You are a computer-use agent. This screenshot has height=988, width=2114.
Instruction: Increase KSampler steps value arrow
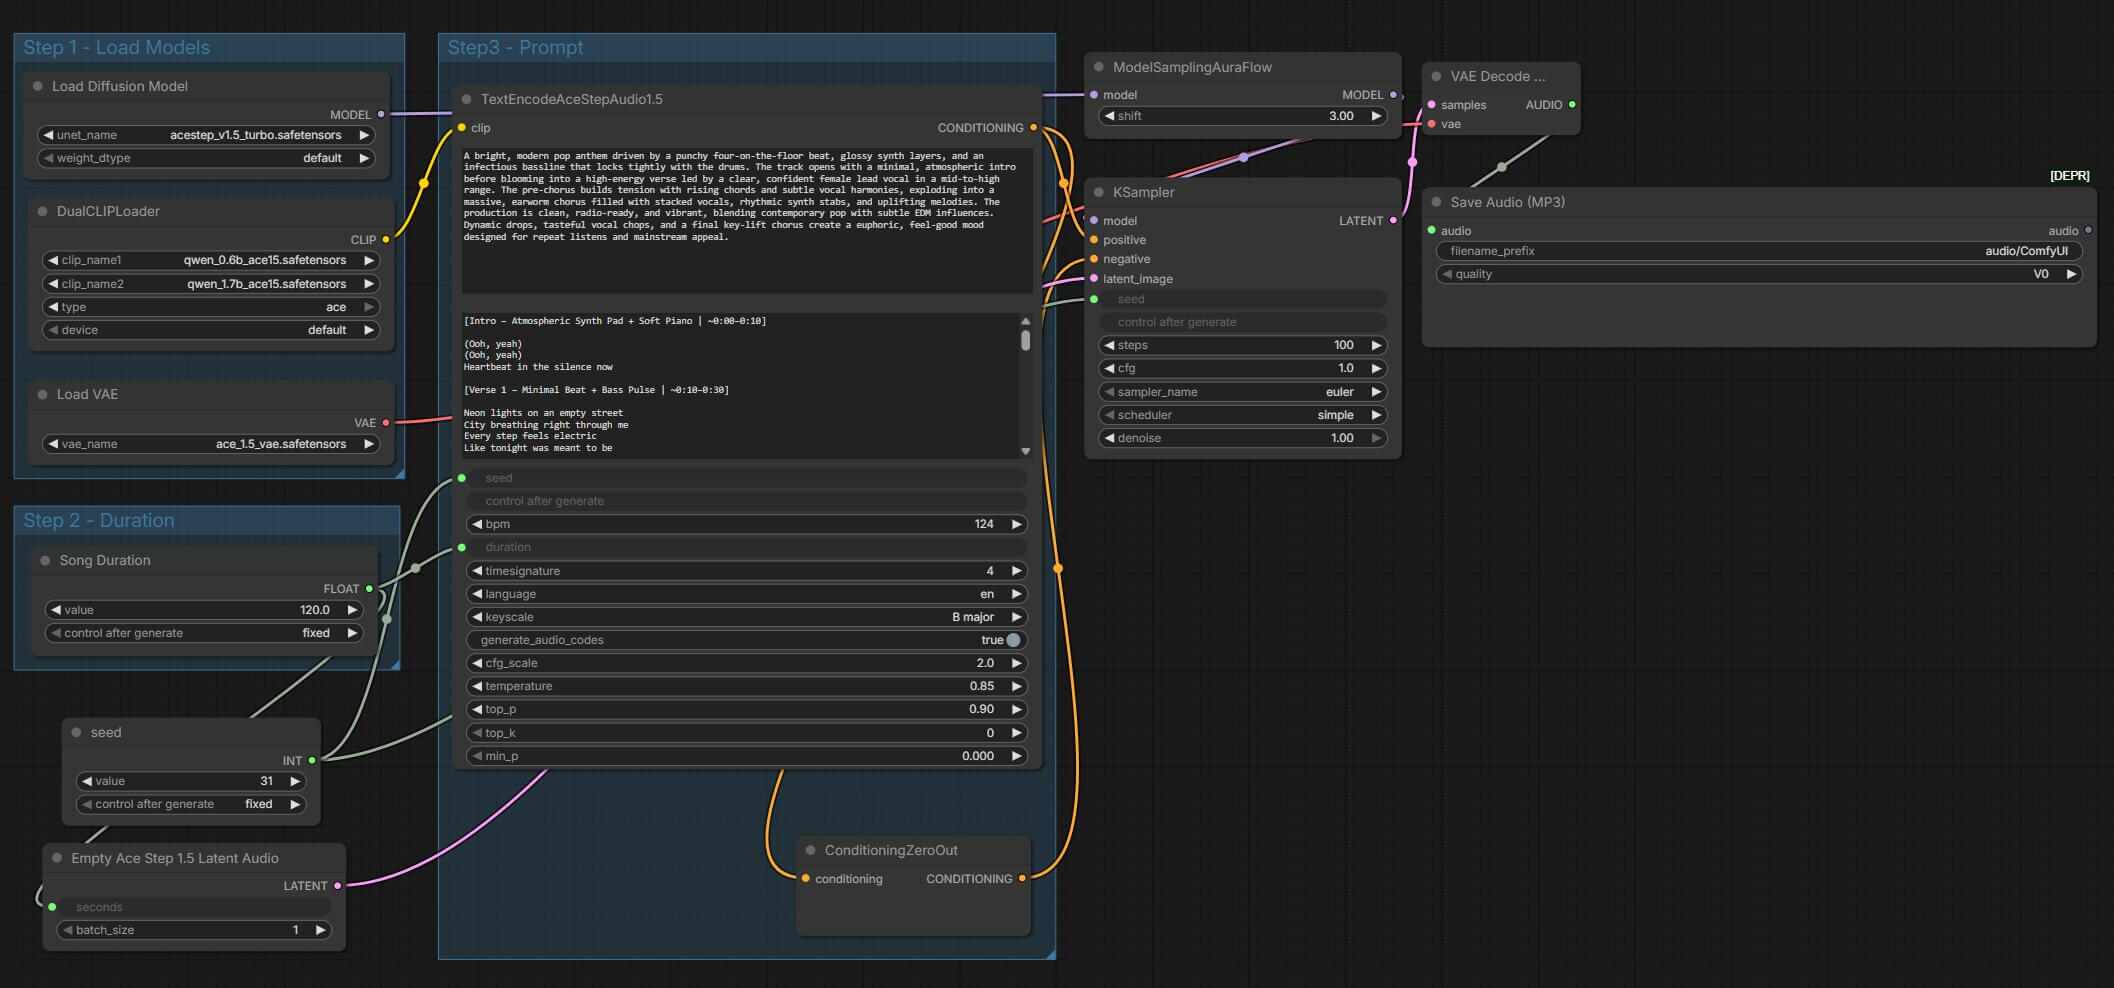pos(1376,345)
